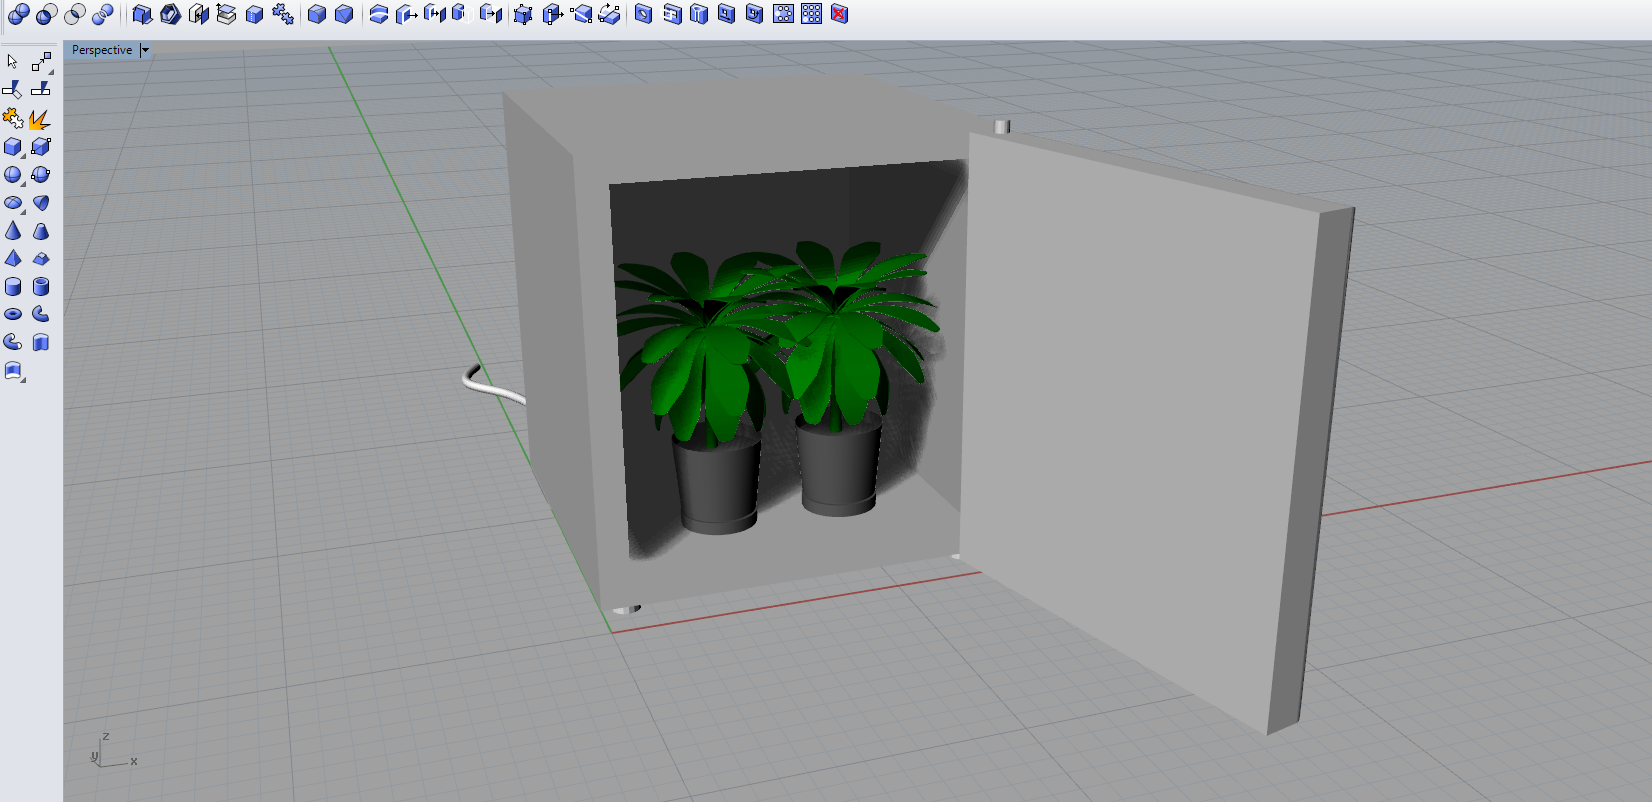The height and width of the screenshot is (802, 1652).
Task: Pick the Torus solid tool
Action: 13,314
